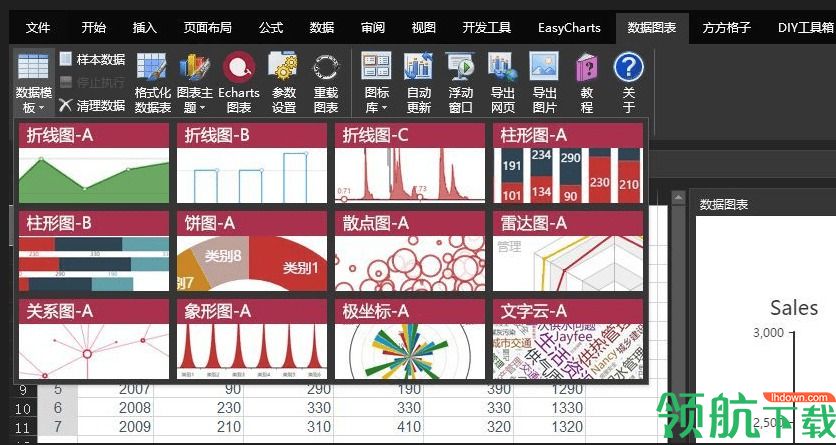Image resolution: width=836 pixels, height=445 pixels.
Task: Choose the 折线图-B template thumbnail
Action: (x=252, y=163)
